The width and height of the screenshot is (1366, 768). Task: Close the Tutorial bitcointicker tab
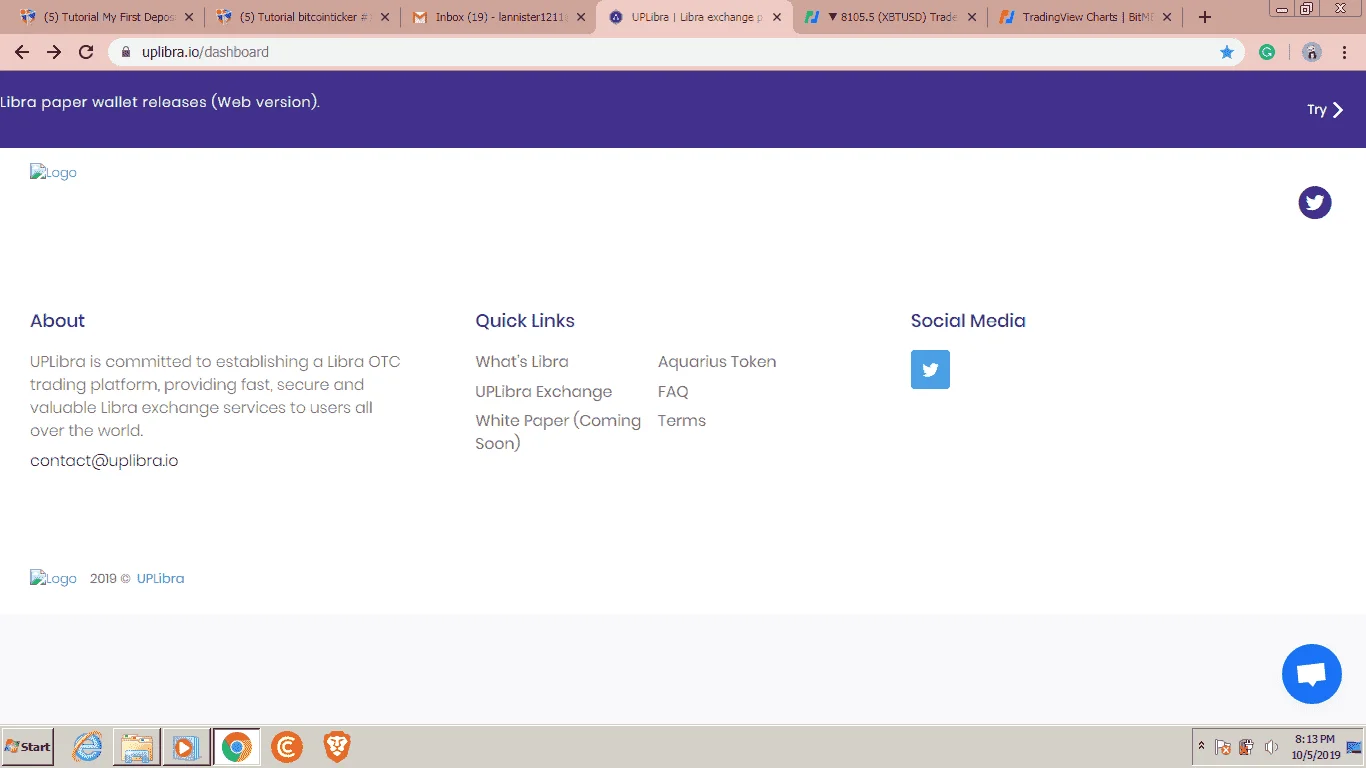(x=385, y=17)
